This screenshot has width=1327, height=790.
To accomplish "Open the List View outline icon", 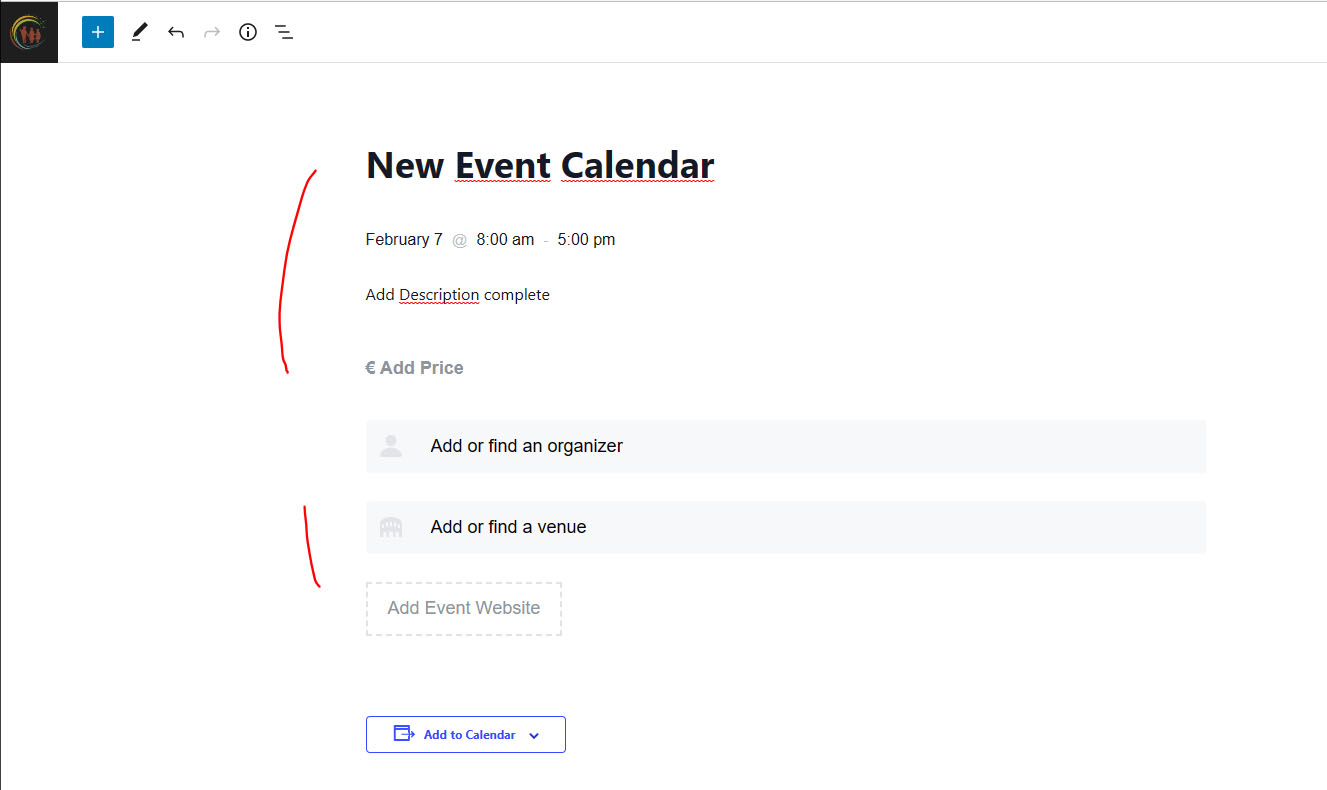I will point(284,32).
